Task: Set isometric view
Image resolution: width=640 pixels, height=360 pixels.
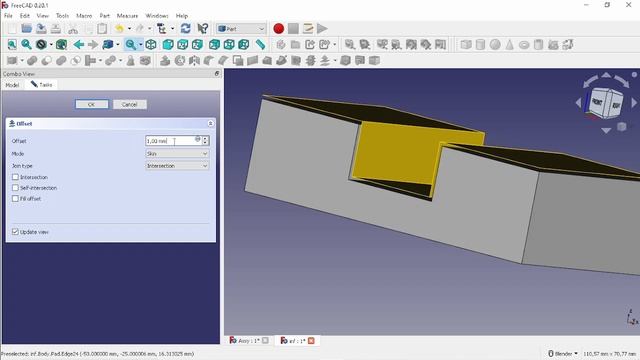Action: 151,44
